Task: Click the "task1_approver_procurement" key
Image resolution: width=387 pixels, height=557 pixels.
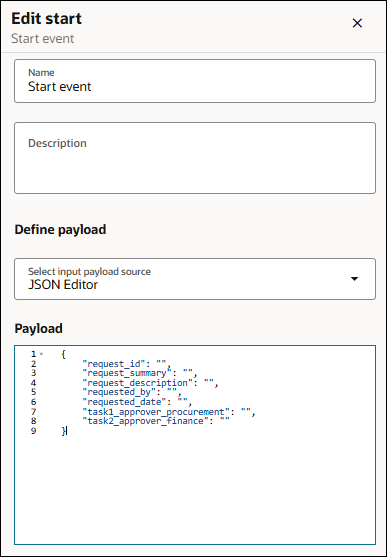Action: tap(156, 412)
